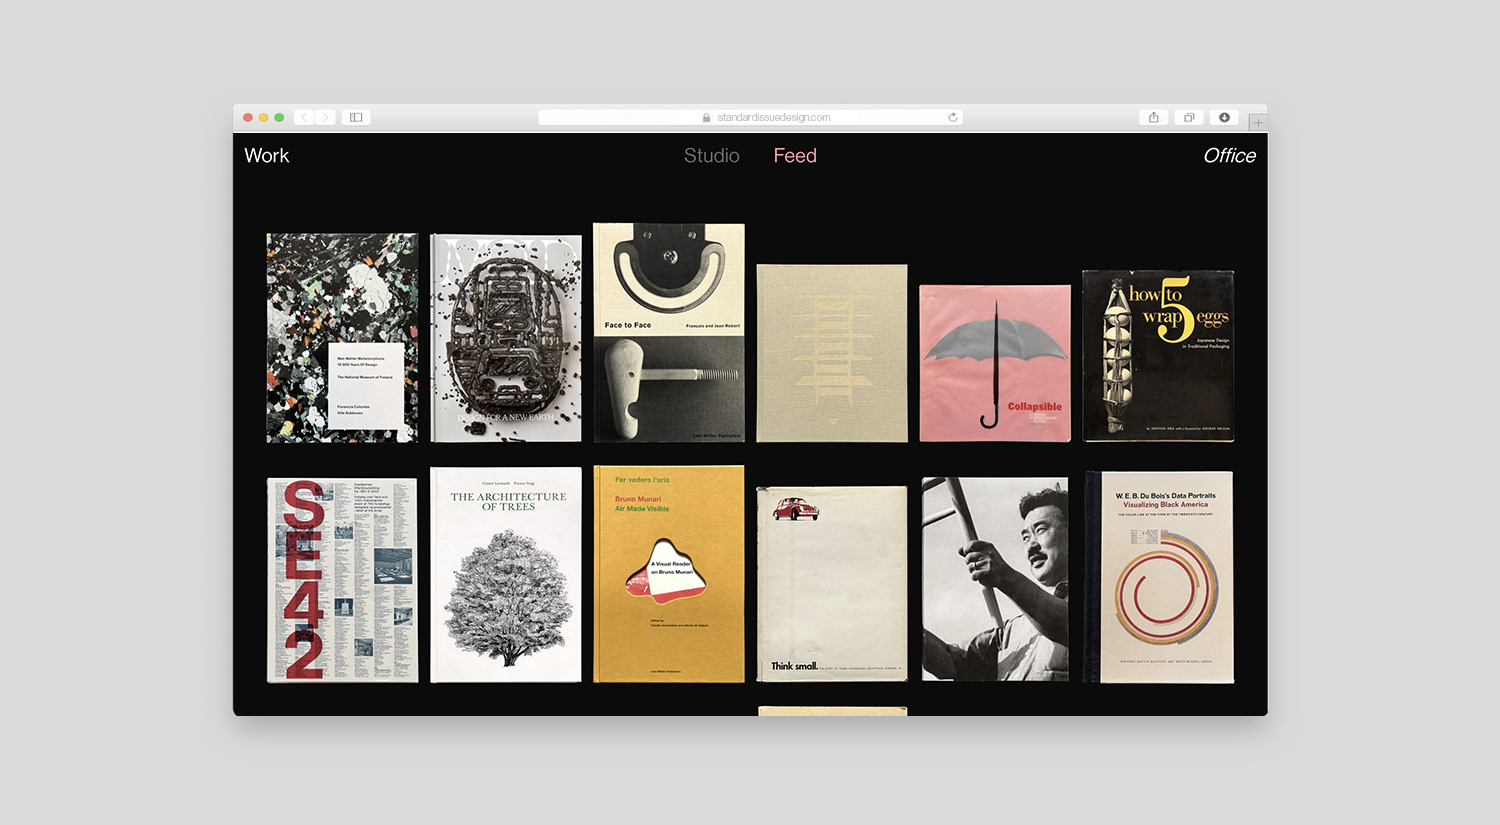
Task: Open the Safari downloads list
Action: [1224, 117]
